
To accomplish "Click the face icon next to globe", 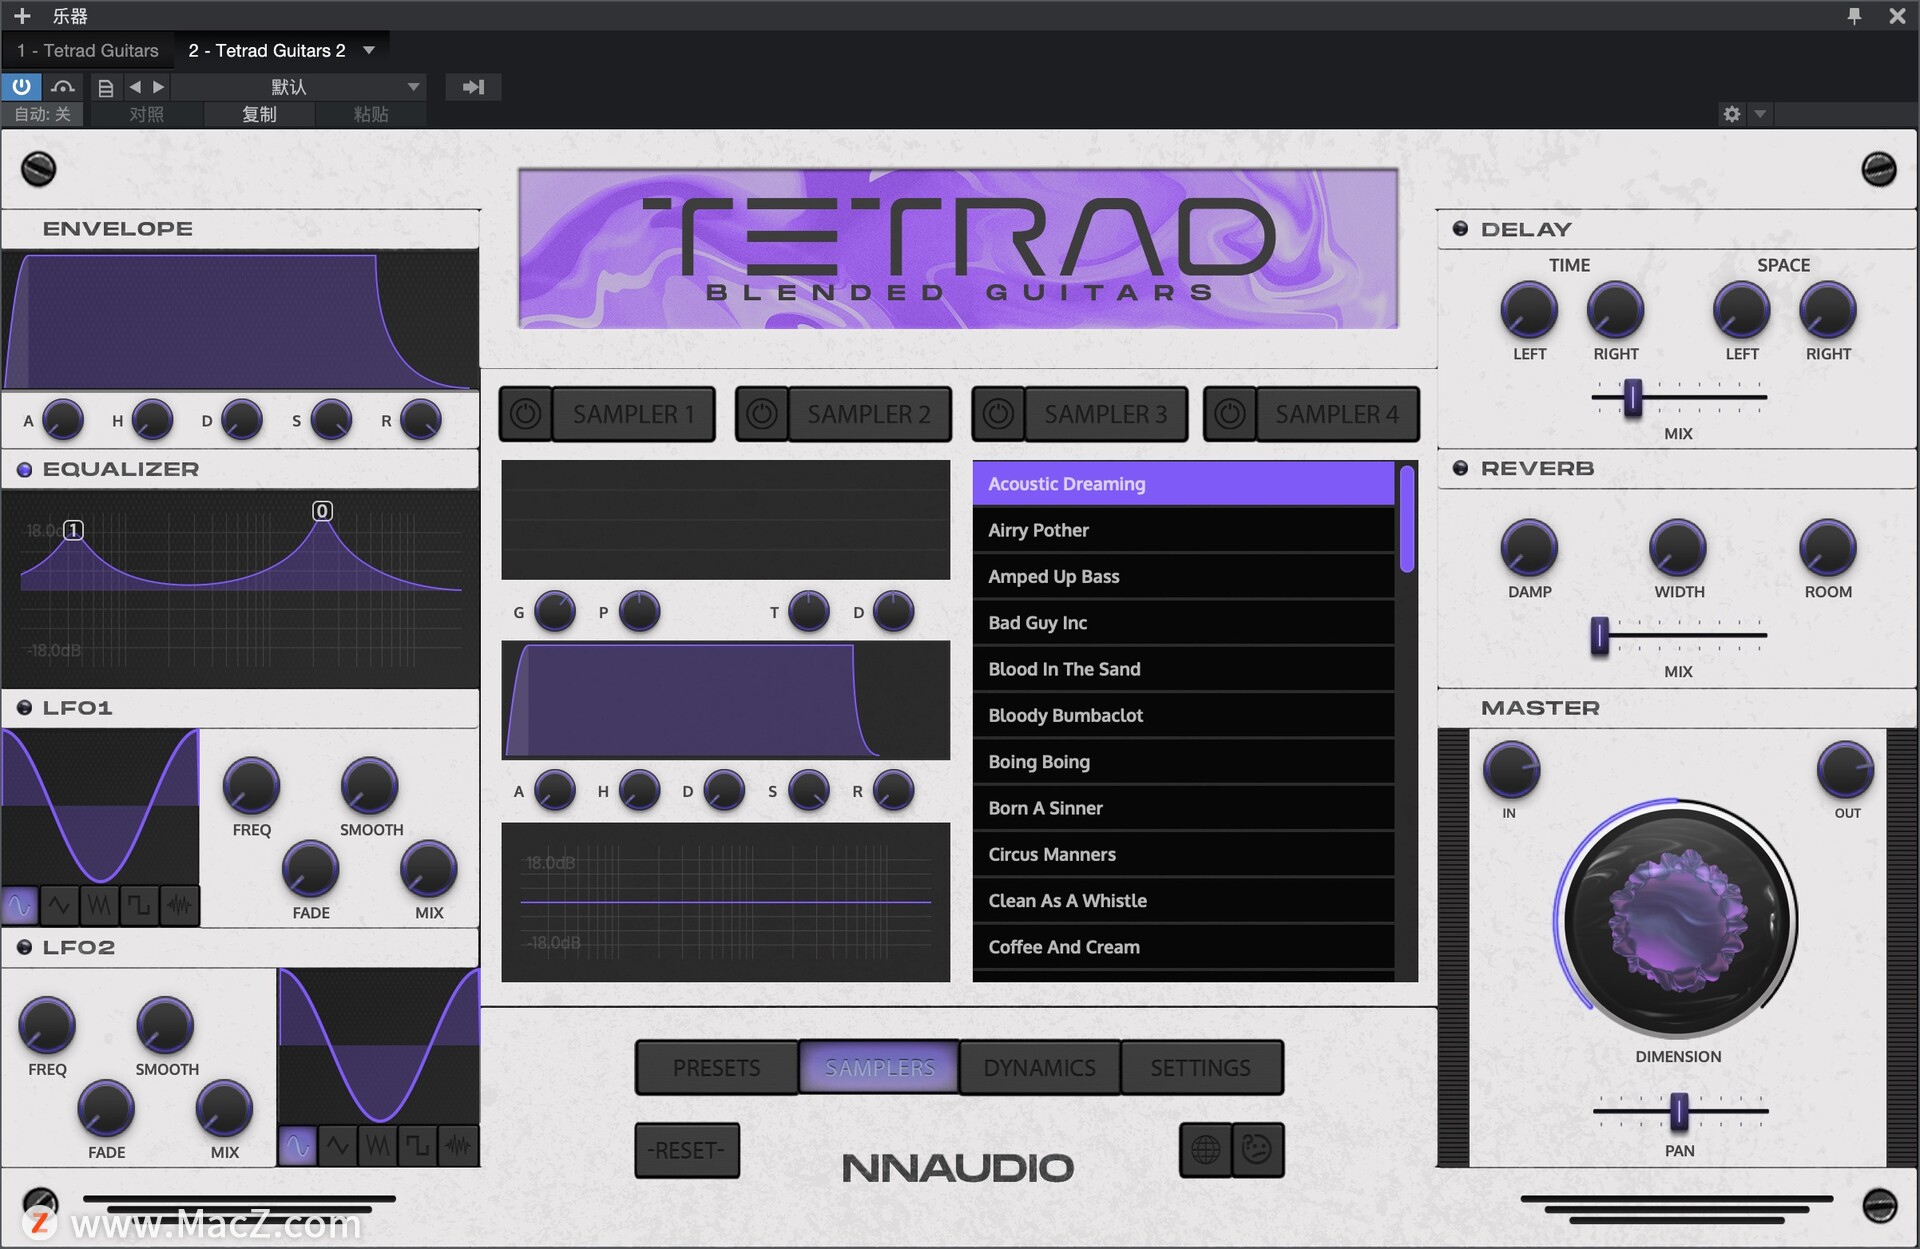I will click(1257, 1150).
